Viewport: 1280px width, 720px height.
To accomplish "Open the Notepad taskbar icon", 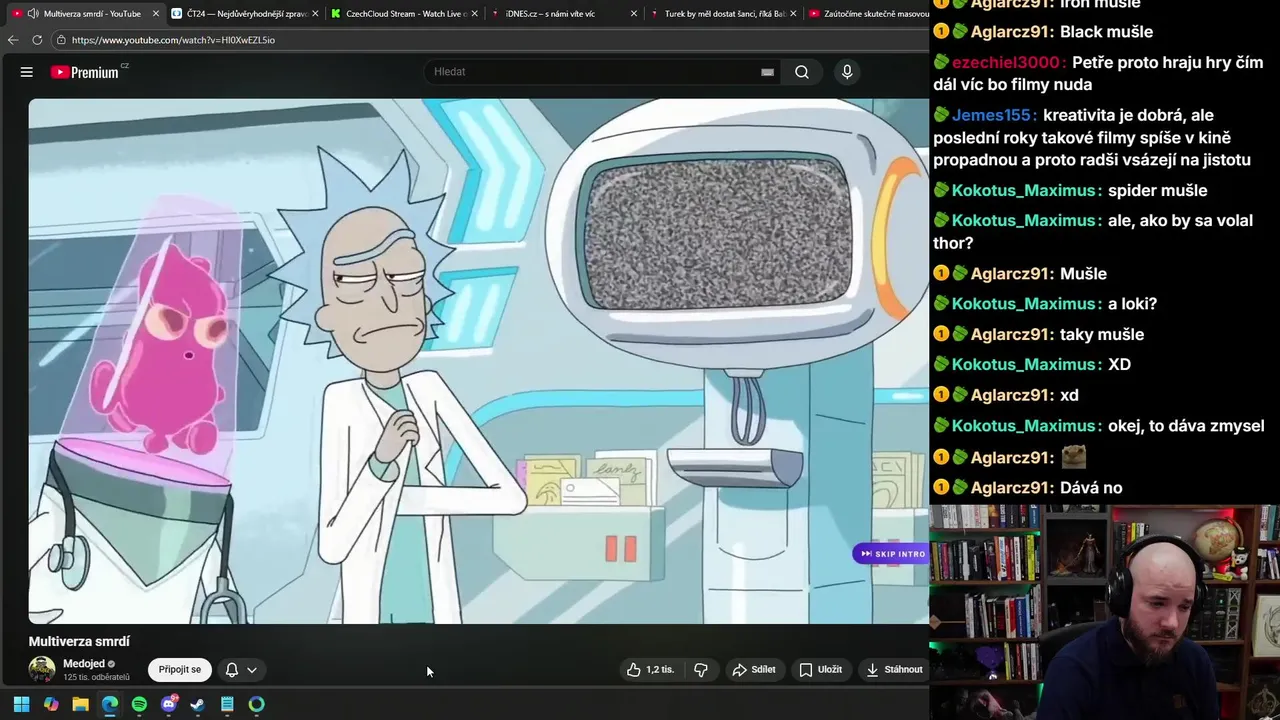I will [x=227, y=704].
